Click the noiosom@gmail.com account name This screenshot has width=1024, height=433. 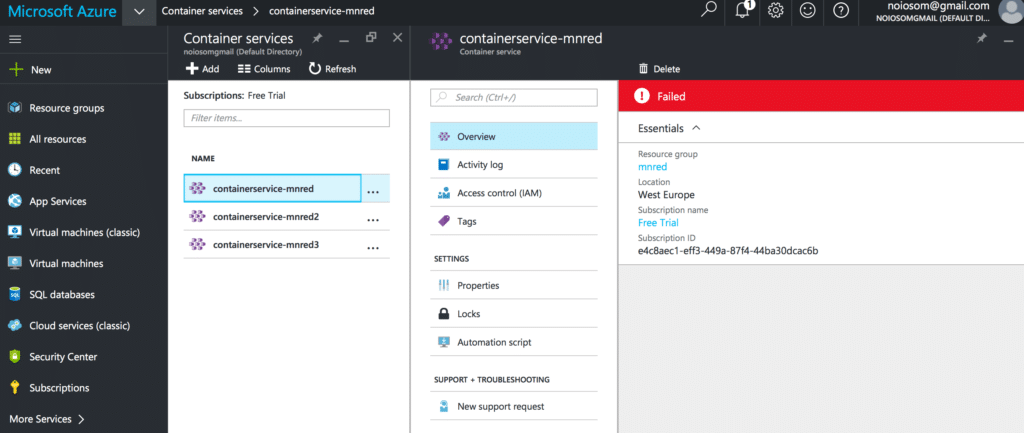point(938,6)
